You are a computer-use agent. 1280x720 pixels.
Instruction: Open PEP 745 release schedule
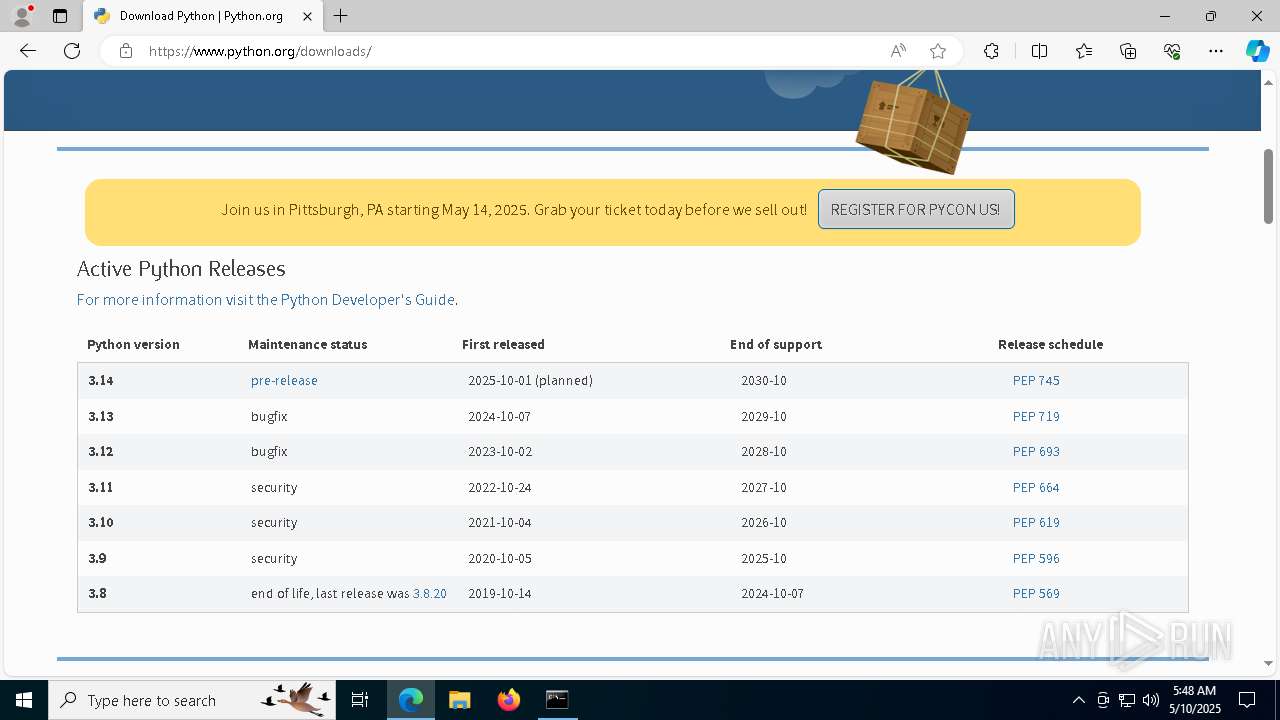pos(1036,381)
